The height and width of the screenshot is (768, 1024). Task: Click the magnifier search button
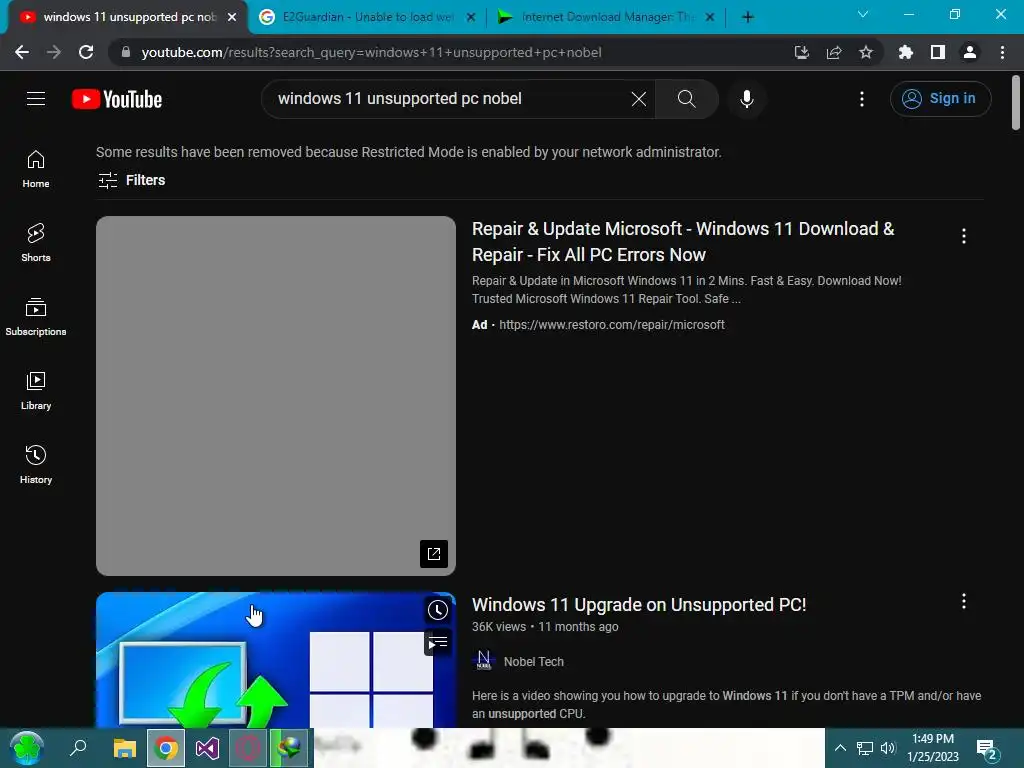pyautogui.click(x=686, y=99)
